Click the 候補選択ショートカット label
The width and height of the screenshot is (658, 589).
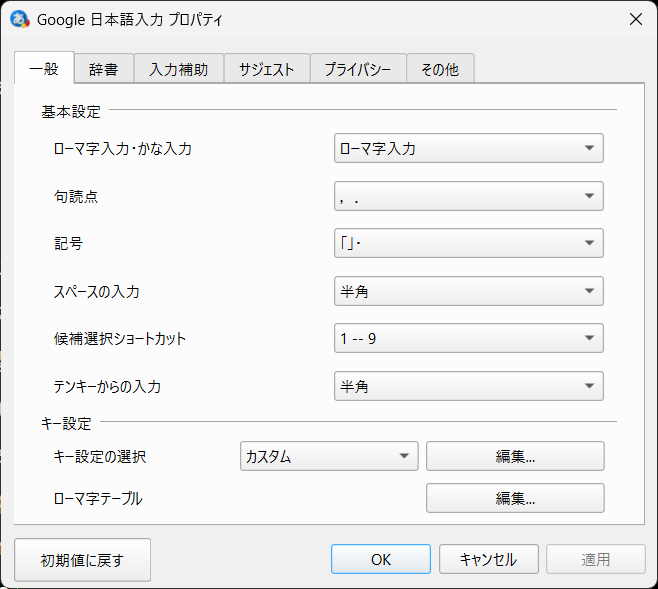coord(120,339)
